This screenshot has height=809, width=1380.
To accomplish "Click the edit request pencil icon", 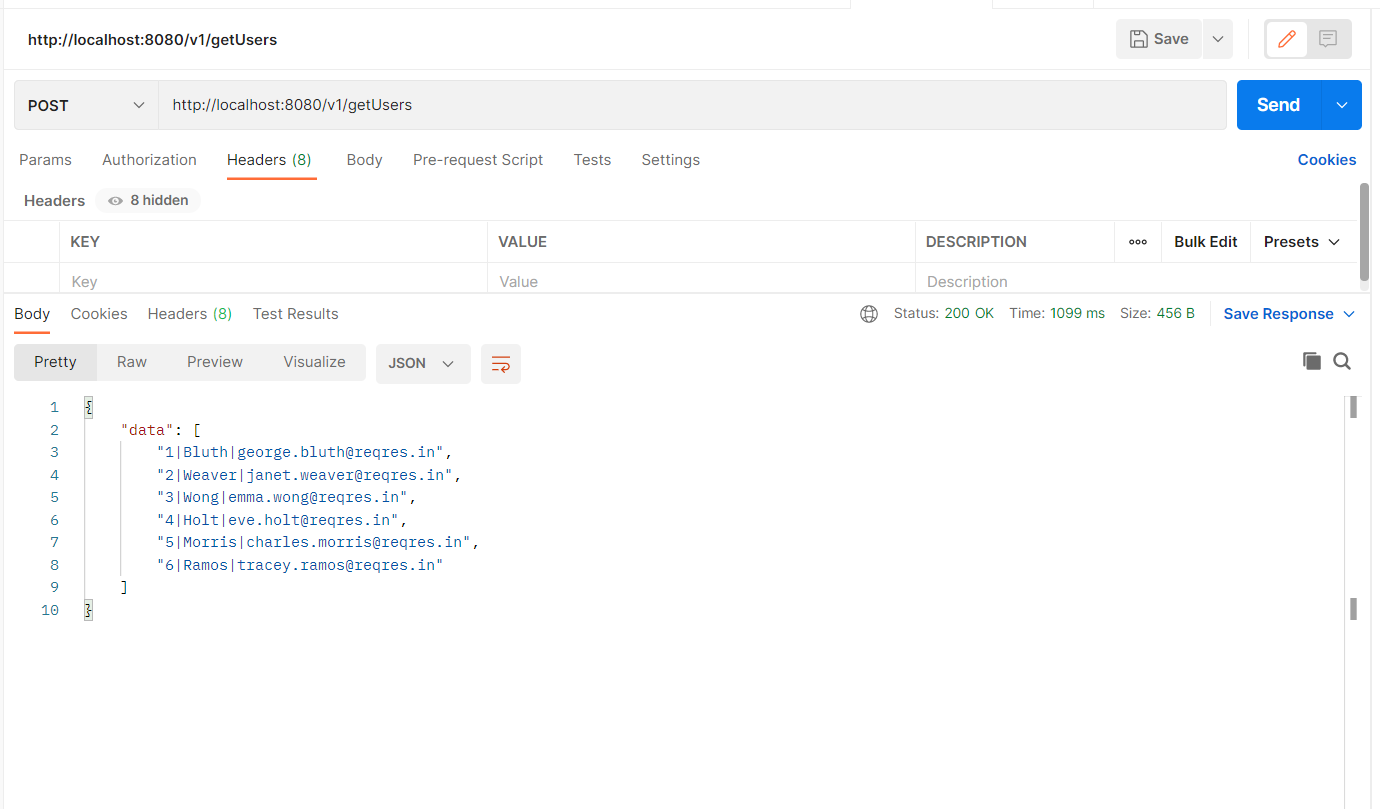I will coord(1285,38).
